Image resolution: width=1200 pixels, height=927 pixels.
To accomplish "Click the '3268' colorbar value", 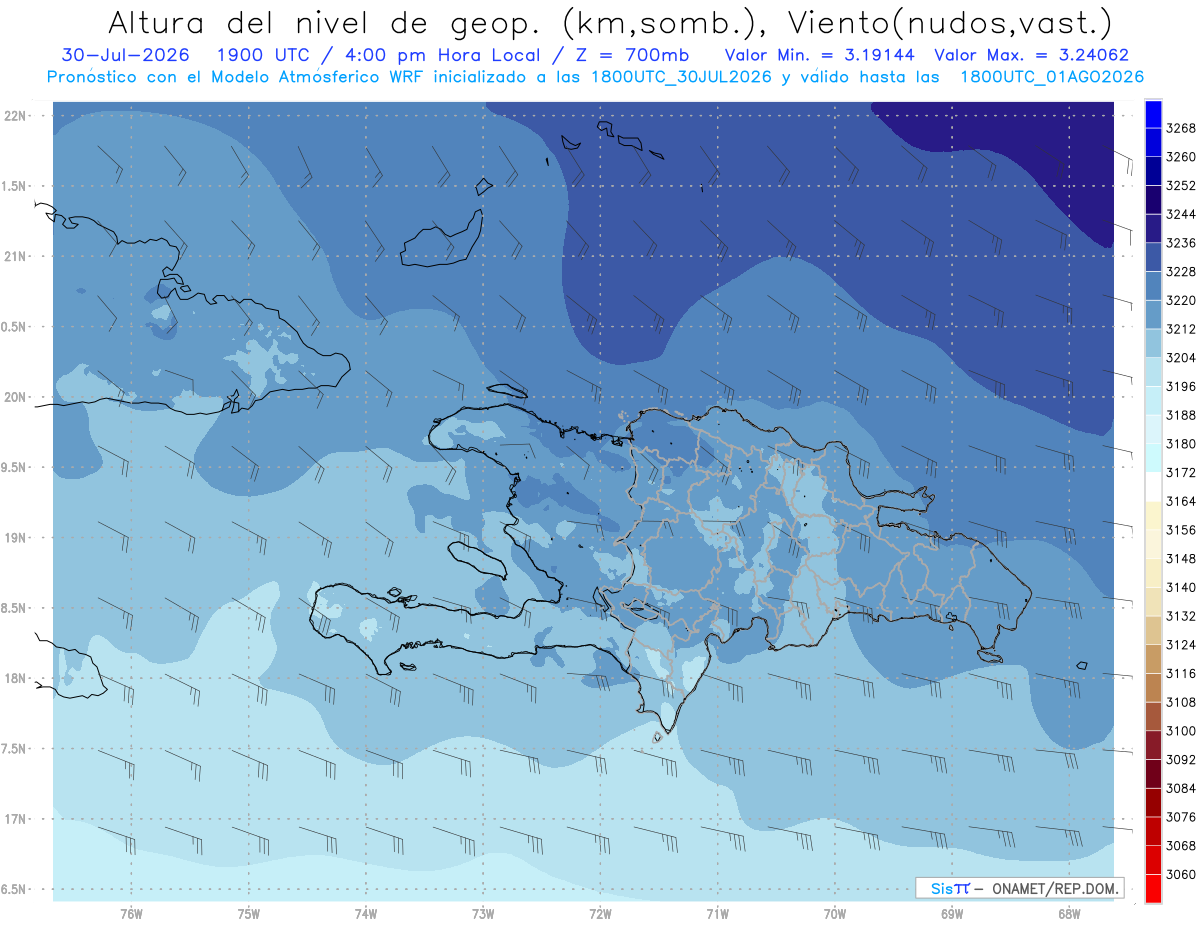I will [1181, 128].
